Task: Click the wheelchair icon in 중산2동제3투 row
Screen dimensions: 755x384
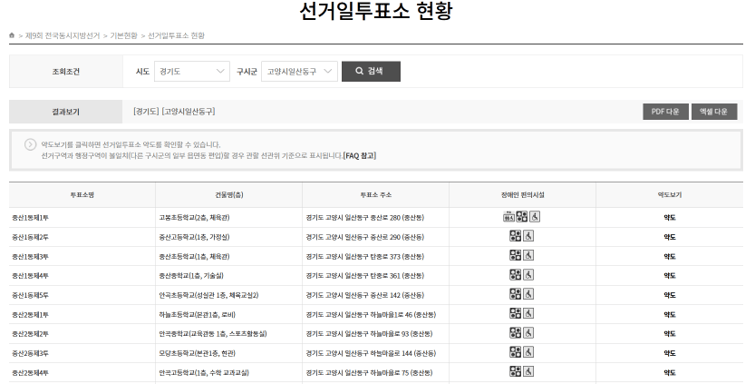Action: point(529,352)
